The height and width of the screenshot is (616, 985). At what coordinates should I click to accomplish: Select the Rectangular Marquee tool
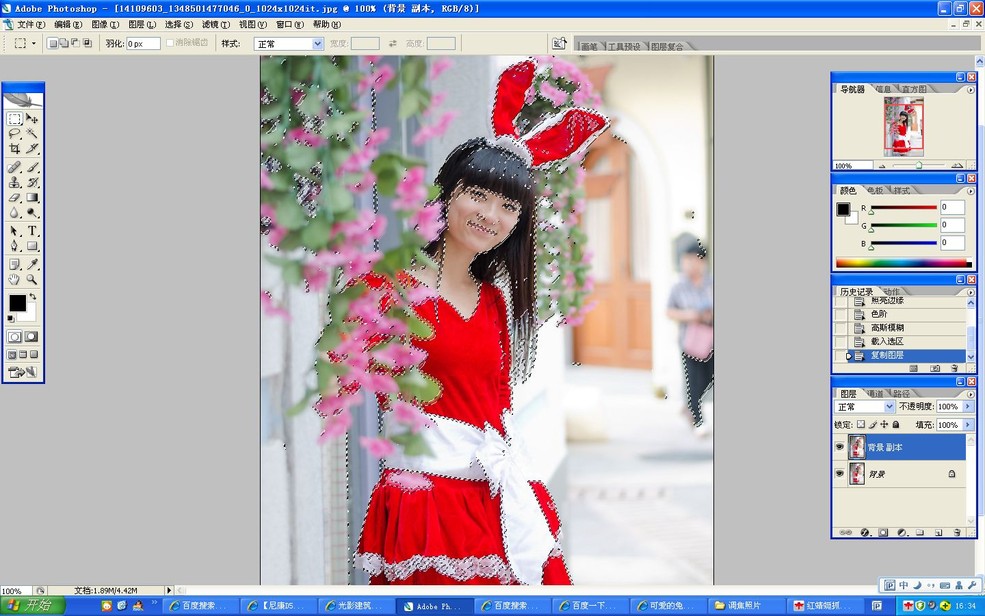click(x=16, y=120)
